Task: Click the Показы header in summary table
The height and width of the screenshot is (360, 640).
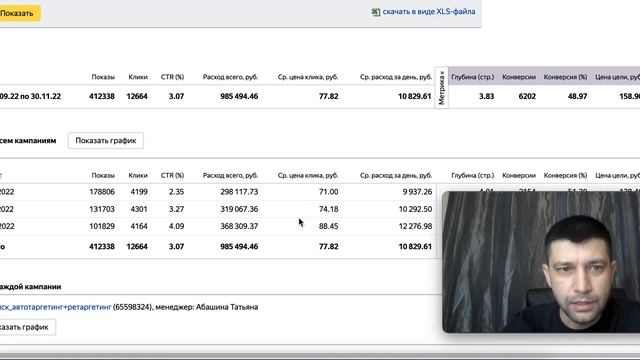Action: 103,77
